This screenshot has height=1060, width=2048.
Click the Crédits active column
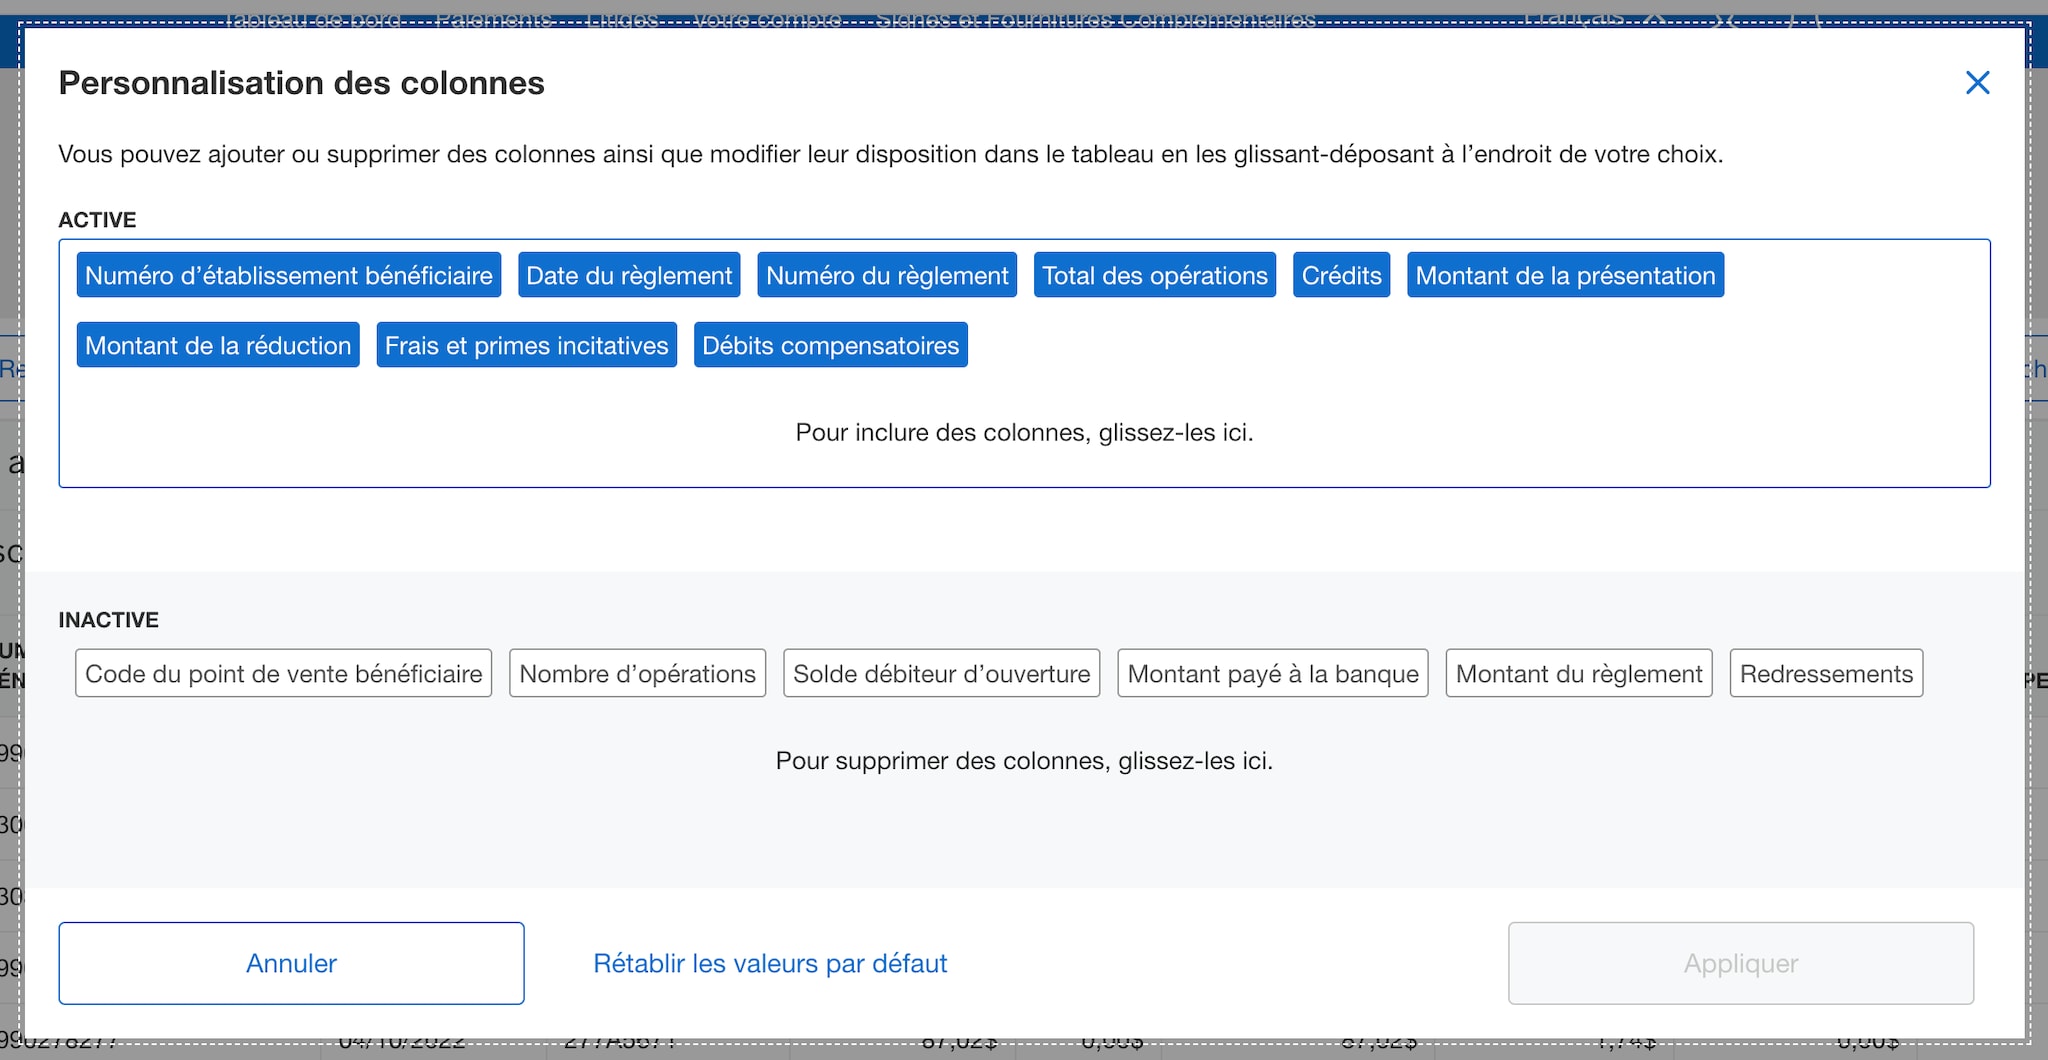coord(1341,275)
